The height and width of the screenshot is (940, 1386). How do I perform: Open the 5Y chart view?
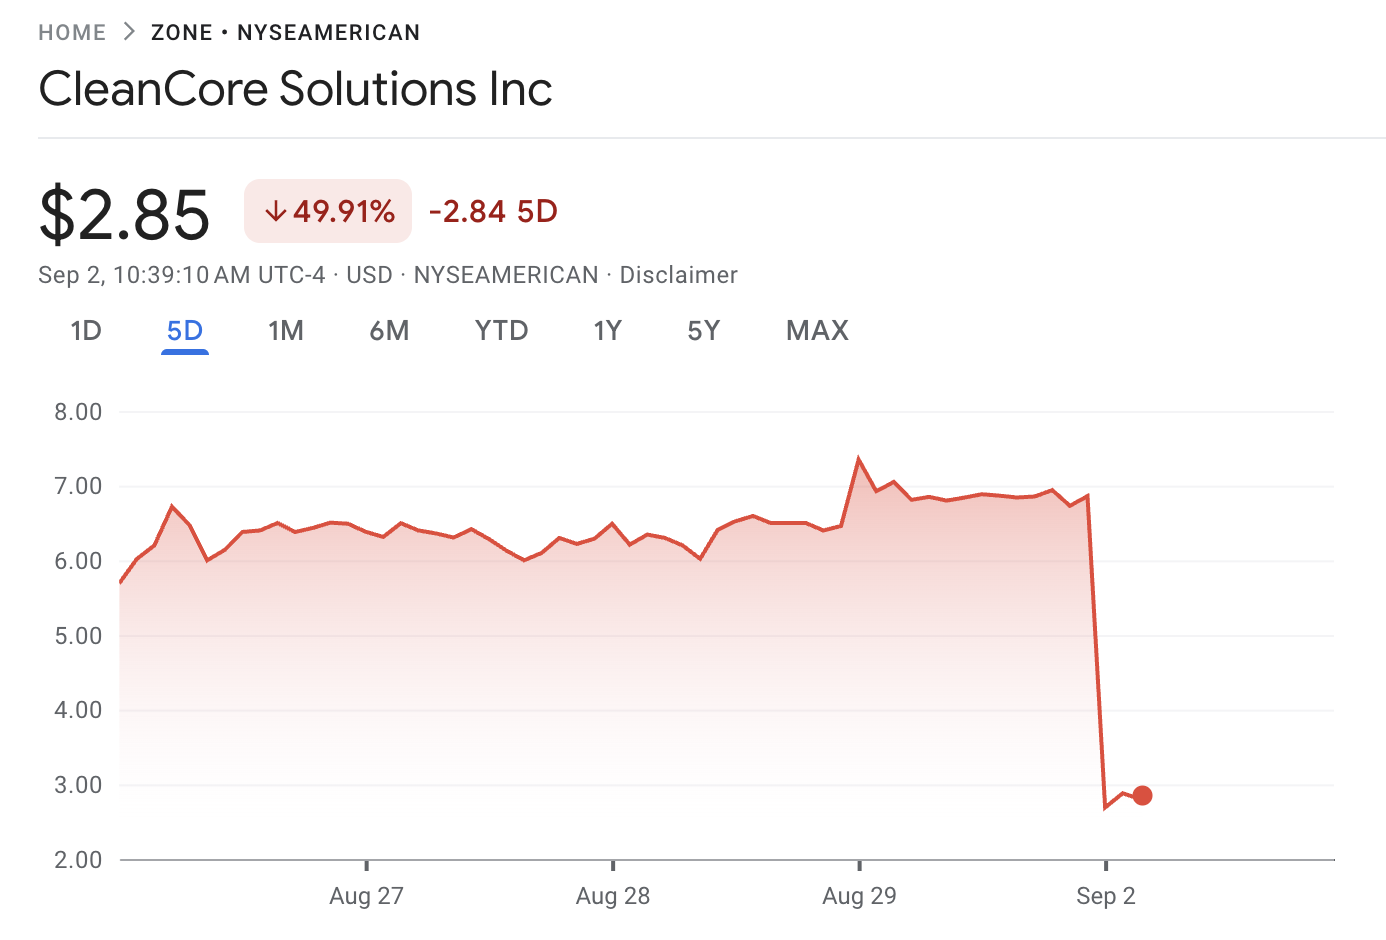pos(703,330)
